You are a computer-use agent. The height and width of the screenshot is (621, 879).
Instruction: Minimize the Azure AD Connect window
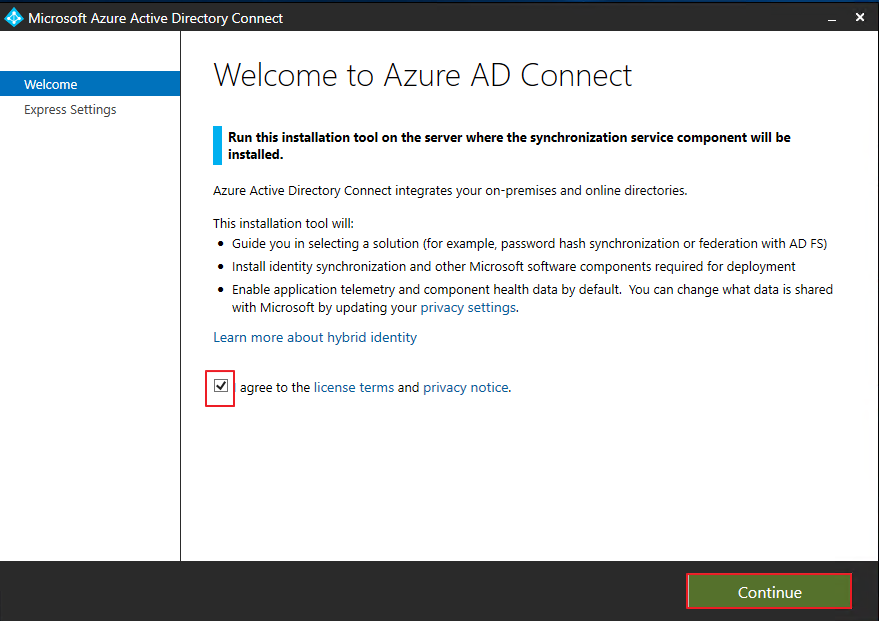coord(832,18)
